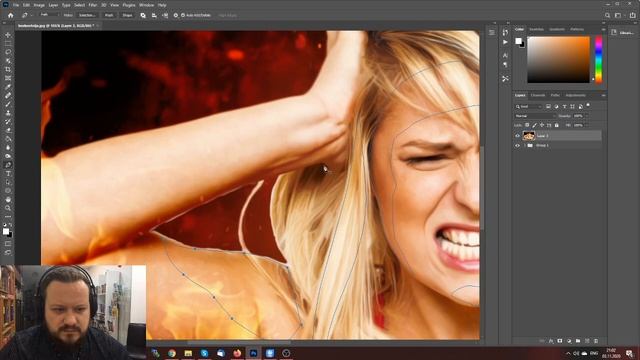Viewport: 640px width, 360px height.
Task: Open the Color panel flyout menu
Action: 603,29
